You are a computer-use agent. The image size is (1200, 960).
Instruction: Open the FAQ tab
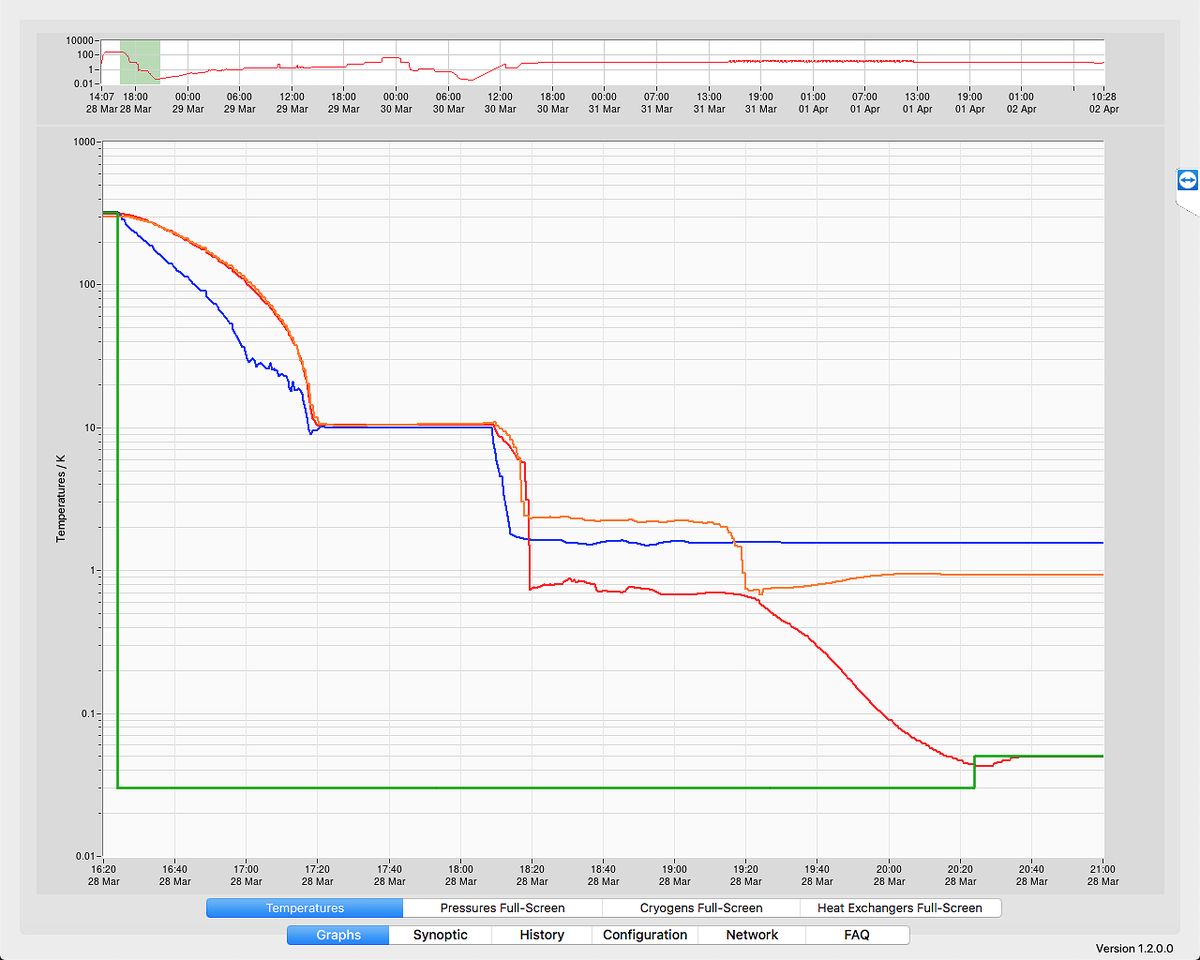pyautogui.click(x=856, y=935)
